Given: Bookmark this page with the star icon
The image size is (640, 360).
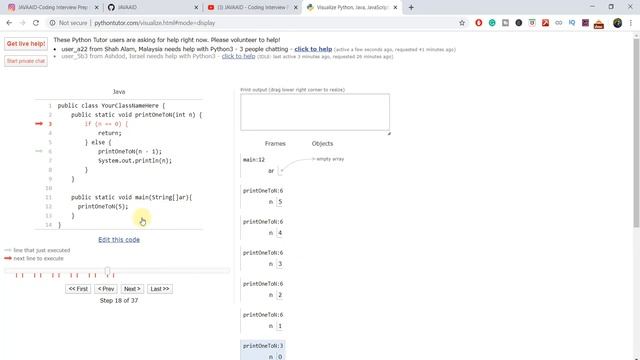Looking at the screenshot, I should 462,23.
